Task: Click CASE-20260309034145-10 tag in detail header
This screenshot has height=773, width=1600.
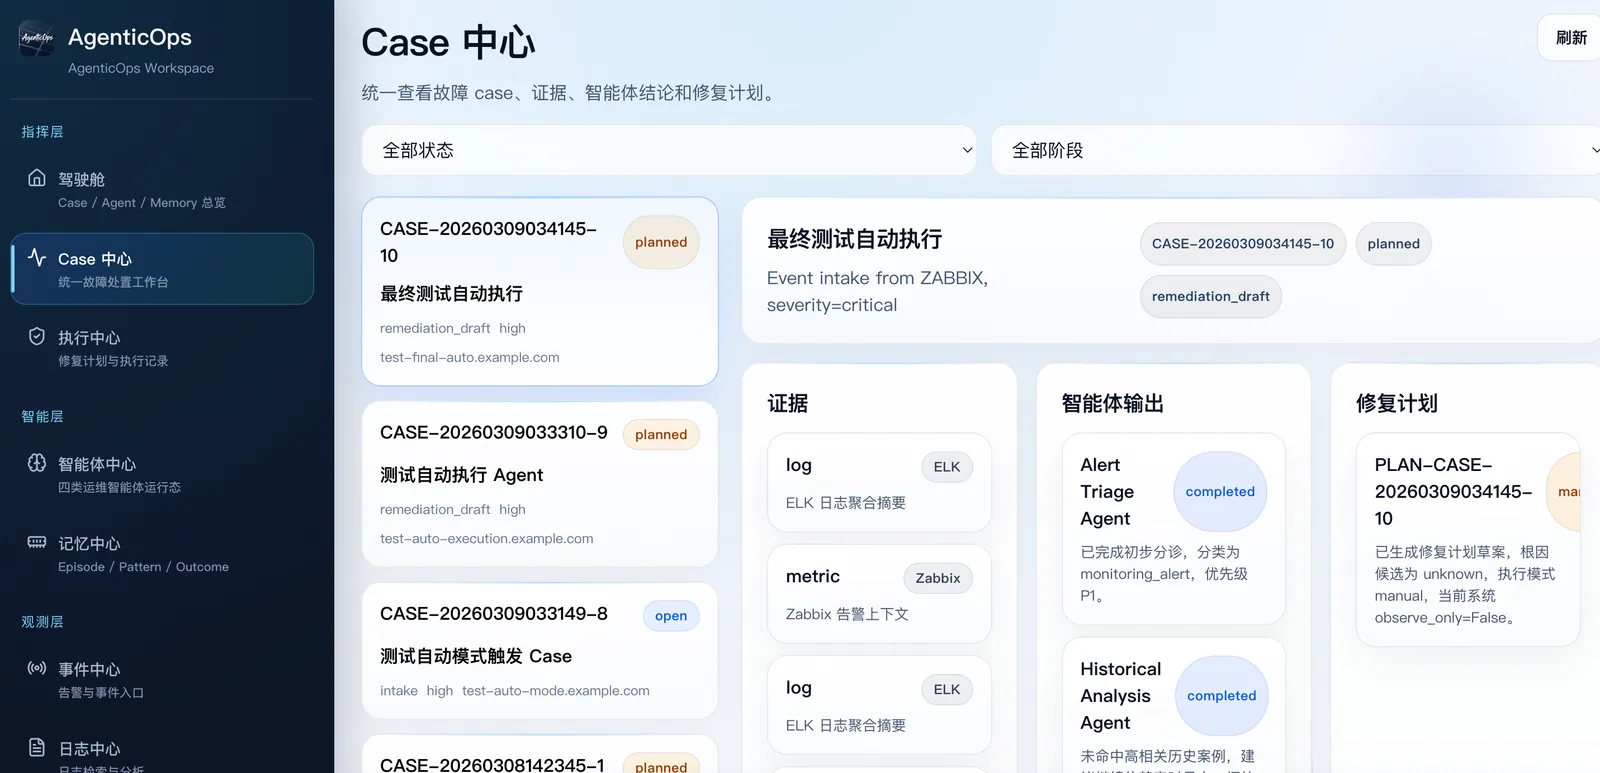Action: pos(1243,244)
